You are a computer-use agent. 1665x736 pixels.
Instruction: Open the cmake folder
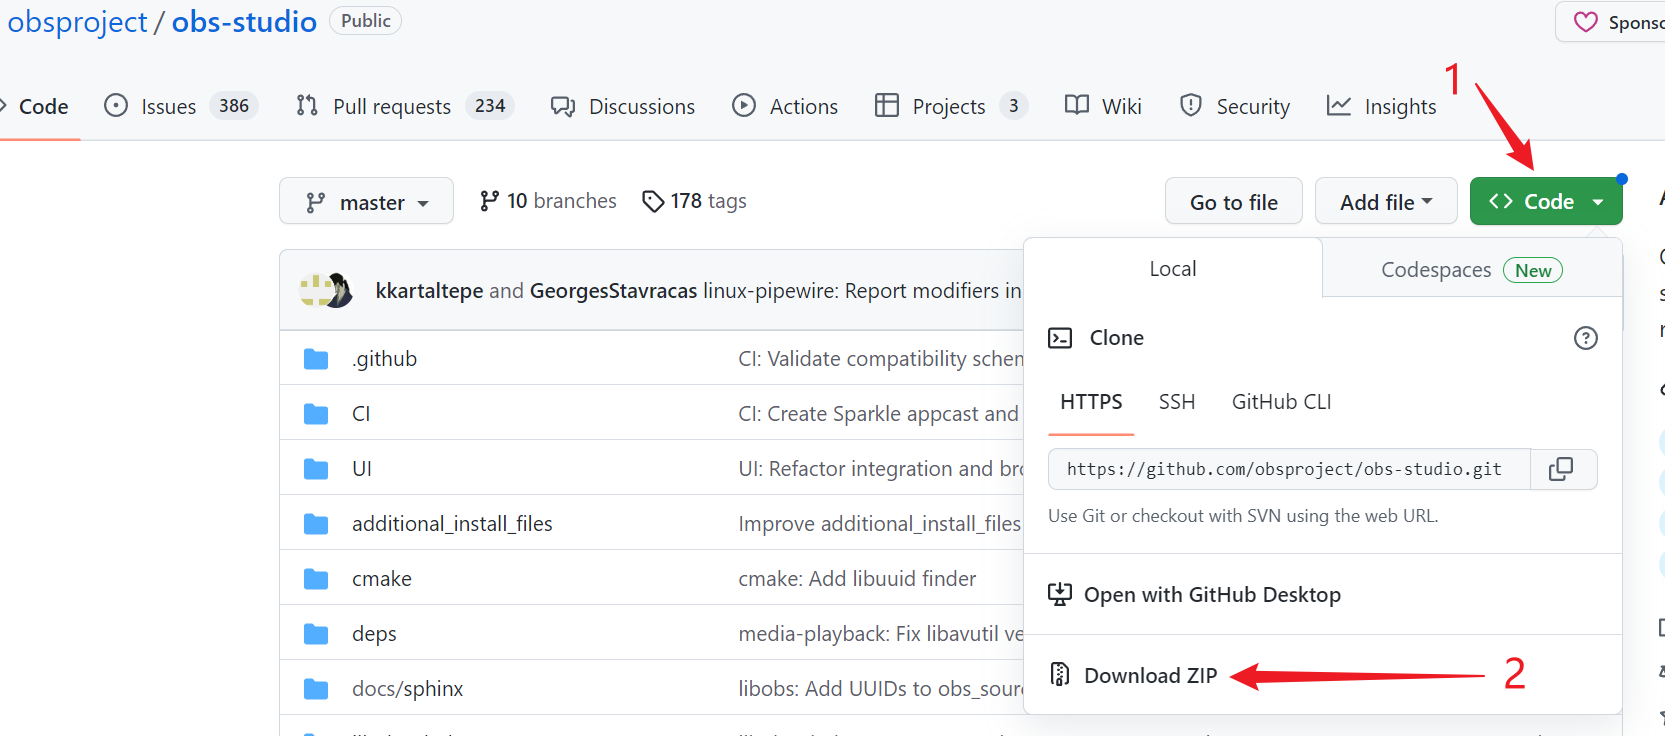click(x=381, y=579)
